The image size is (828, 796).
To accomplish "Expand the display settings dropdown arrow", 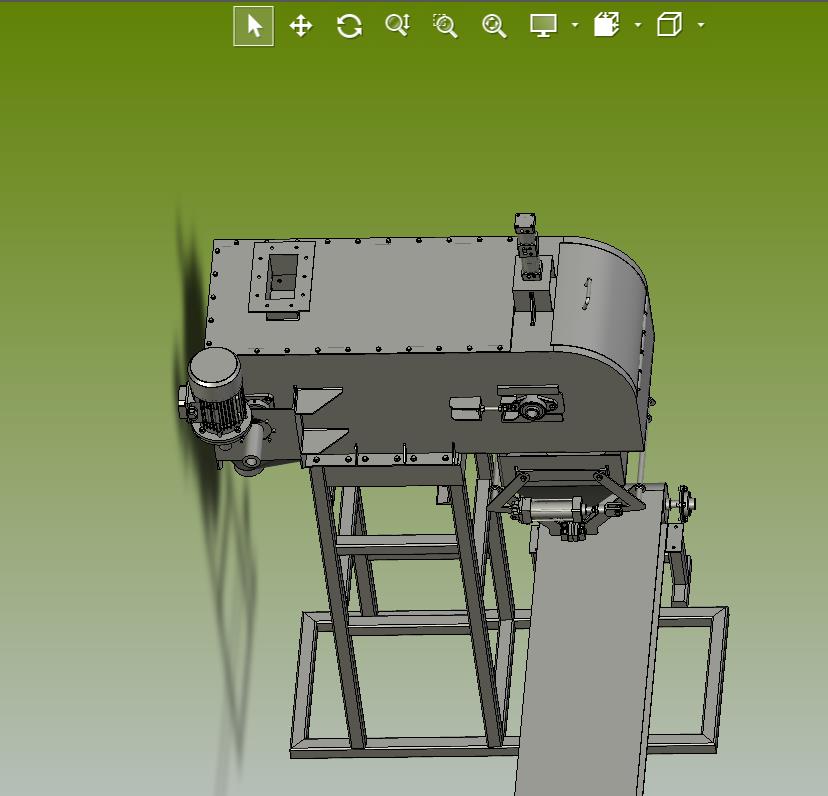I will point(575,25).
